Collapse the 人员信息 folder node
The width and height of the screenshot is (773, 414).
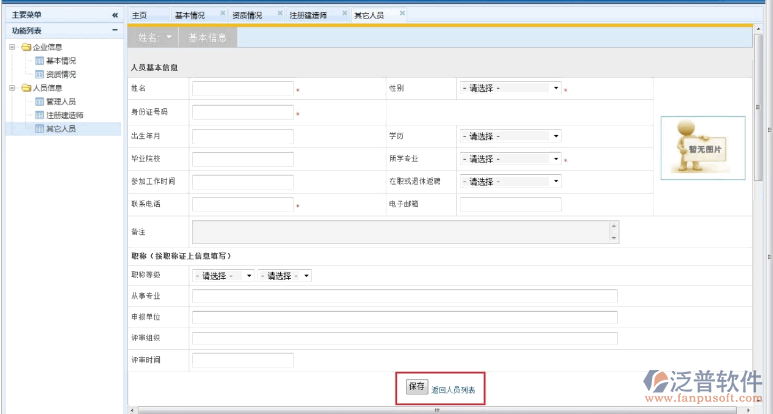(x=12, y=88)
